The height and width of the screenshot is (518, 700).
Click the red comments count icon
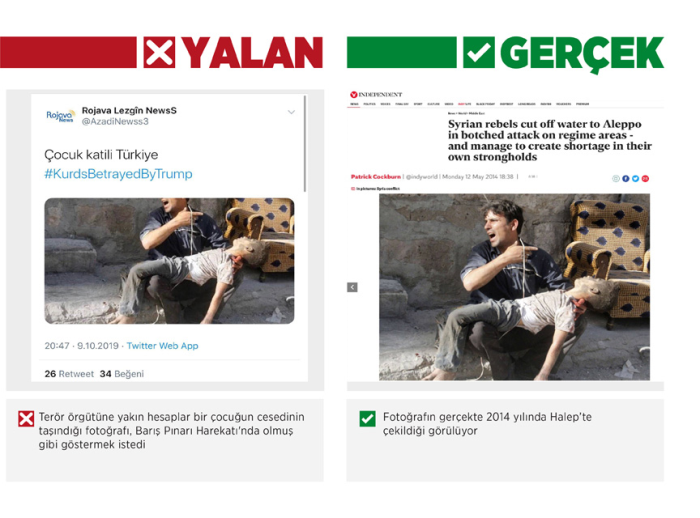(x=646, y=179)
